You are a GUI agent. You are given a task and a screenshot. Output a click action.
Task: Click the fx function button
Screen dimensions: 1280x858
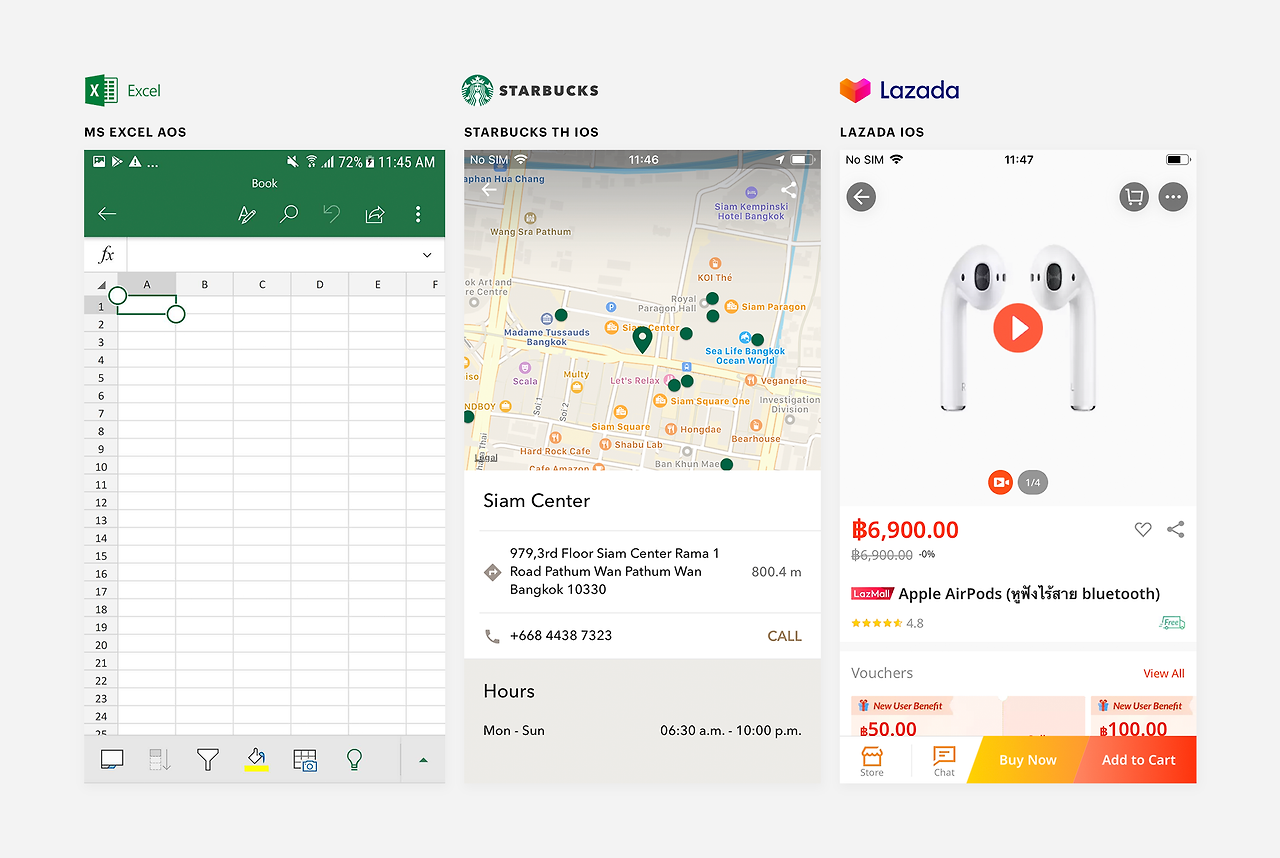click(106, 255)
